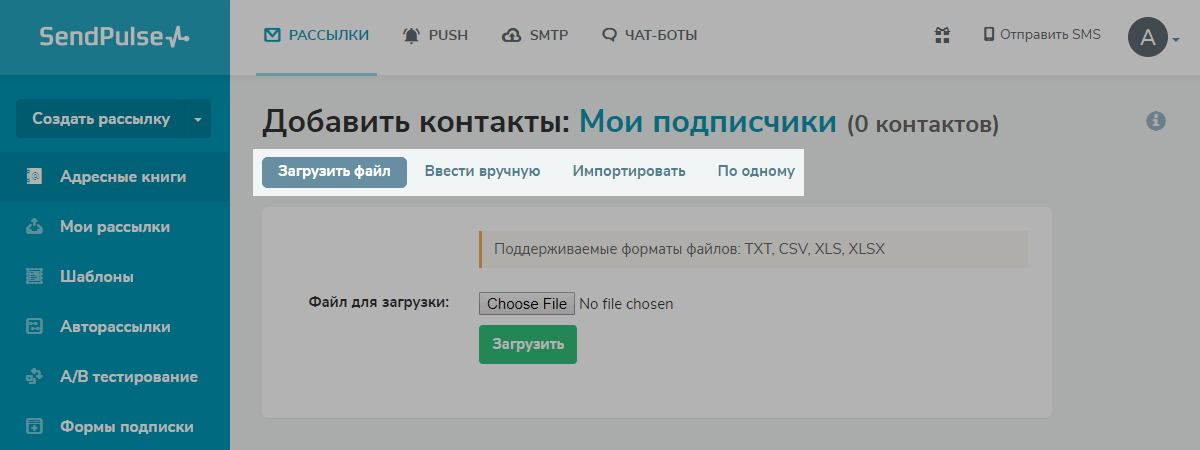Click the Шаблоны sidebar icon
This screenshot has height=450, width=1200.
(34, 277)
